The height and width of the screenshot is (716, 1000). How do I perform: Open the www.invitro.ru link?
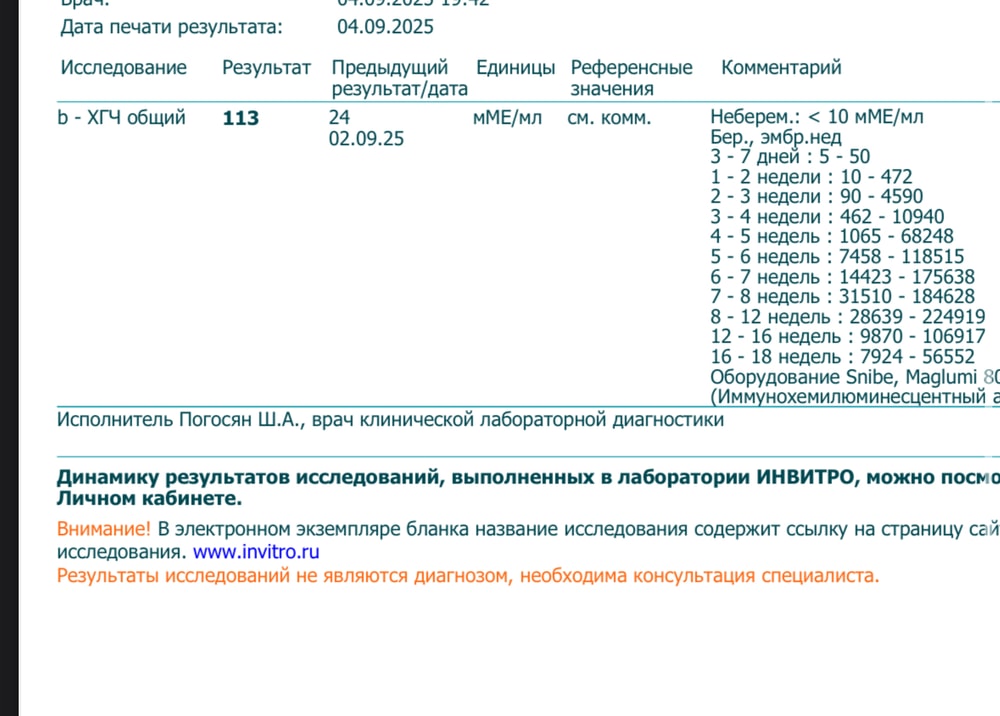coord(256,551)
